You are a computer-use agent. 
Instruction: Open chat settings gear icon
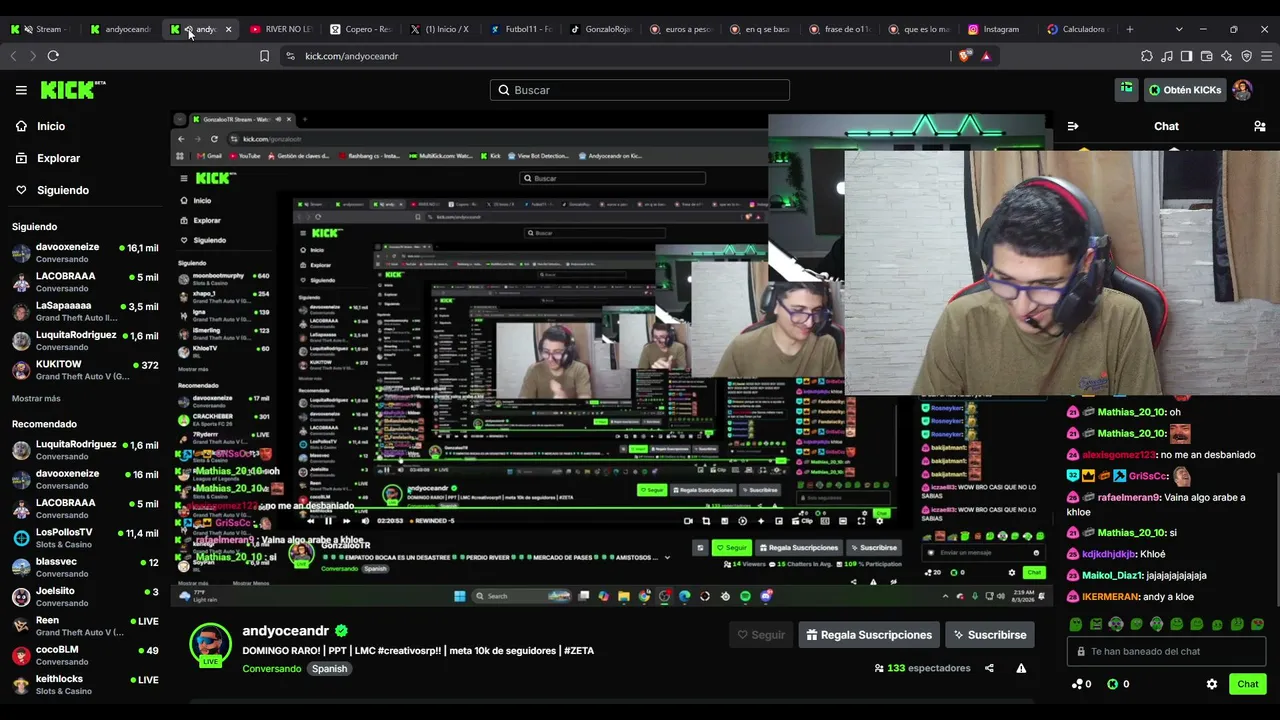[1212, 684]
